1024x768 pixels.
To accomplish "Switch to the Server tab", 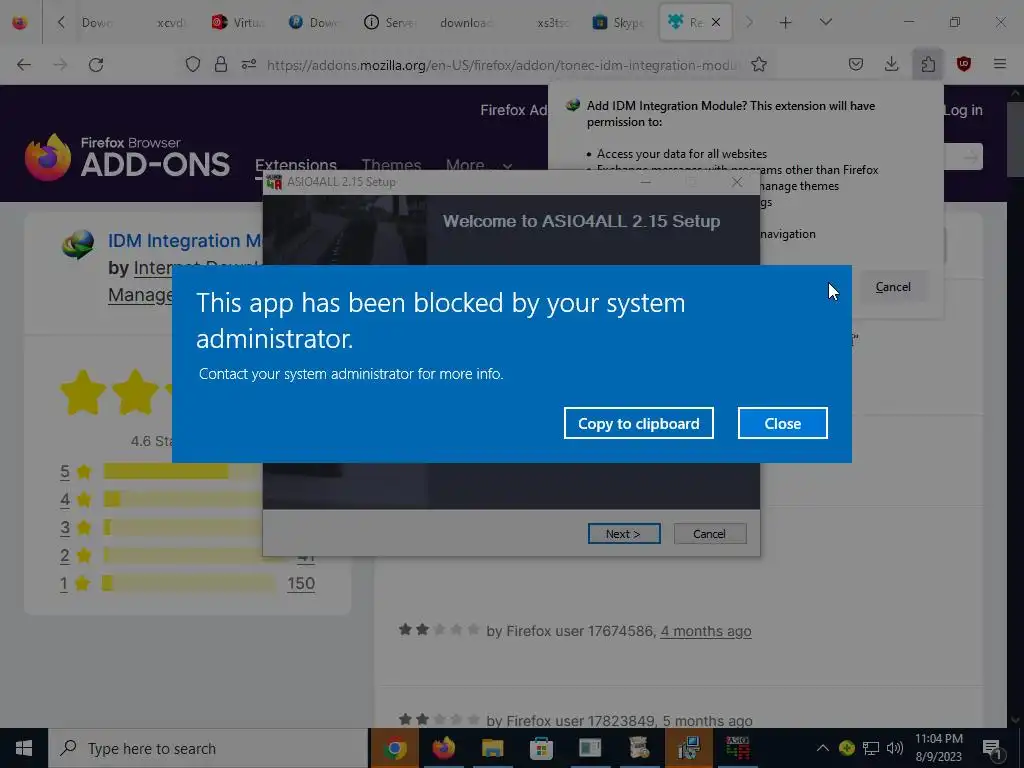I will [391, 23].
